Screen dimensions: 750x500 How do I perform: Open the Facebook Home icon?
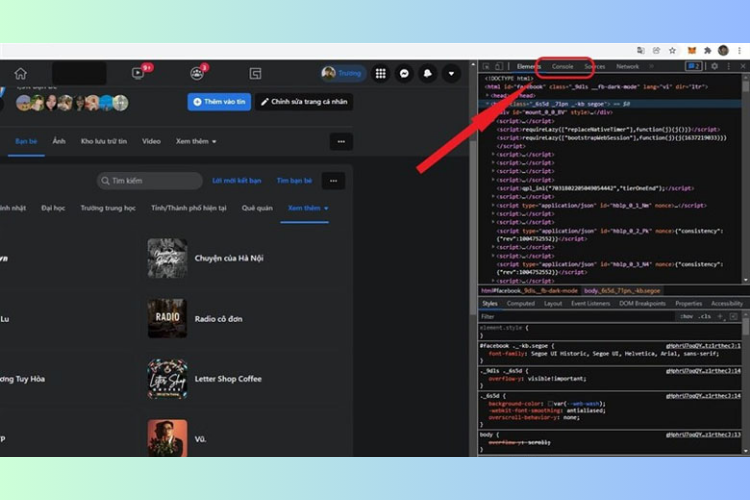[x=20, y=73]
